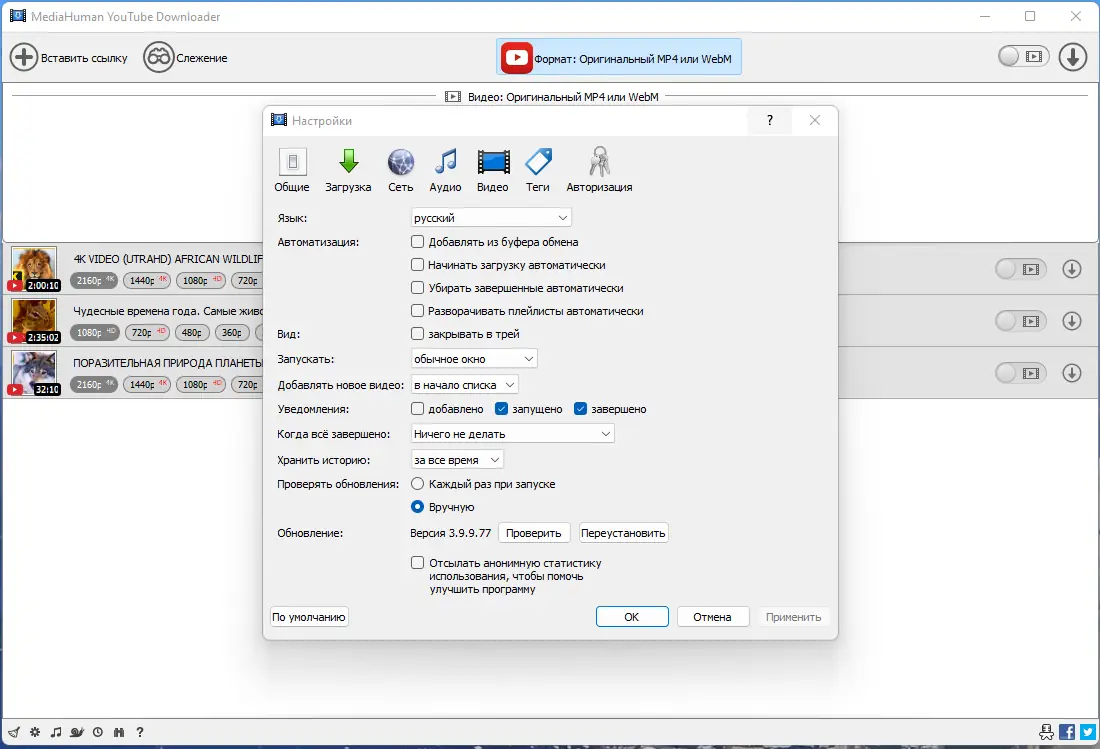Click the Отмена button
1100x749 pixels.
713,617
